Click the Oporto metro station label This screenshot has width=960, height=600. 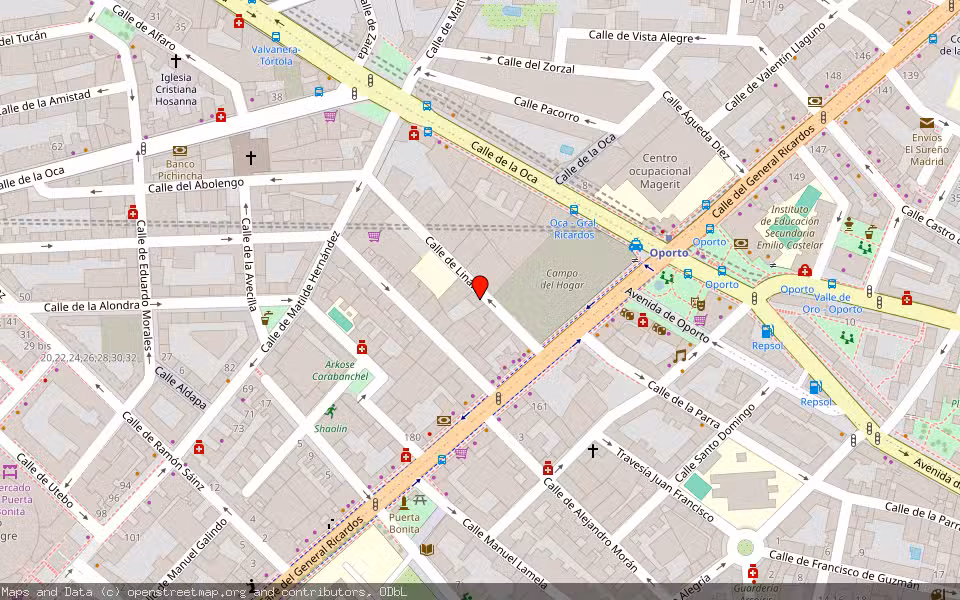pos(669,252)
